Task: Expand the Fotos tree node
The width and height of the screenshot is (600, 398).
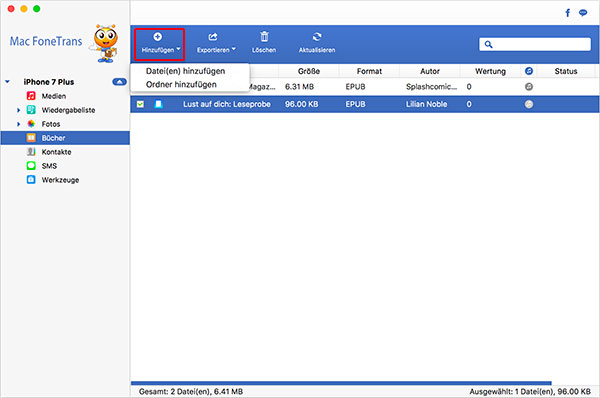Action: coord(18,124)
